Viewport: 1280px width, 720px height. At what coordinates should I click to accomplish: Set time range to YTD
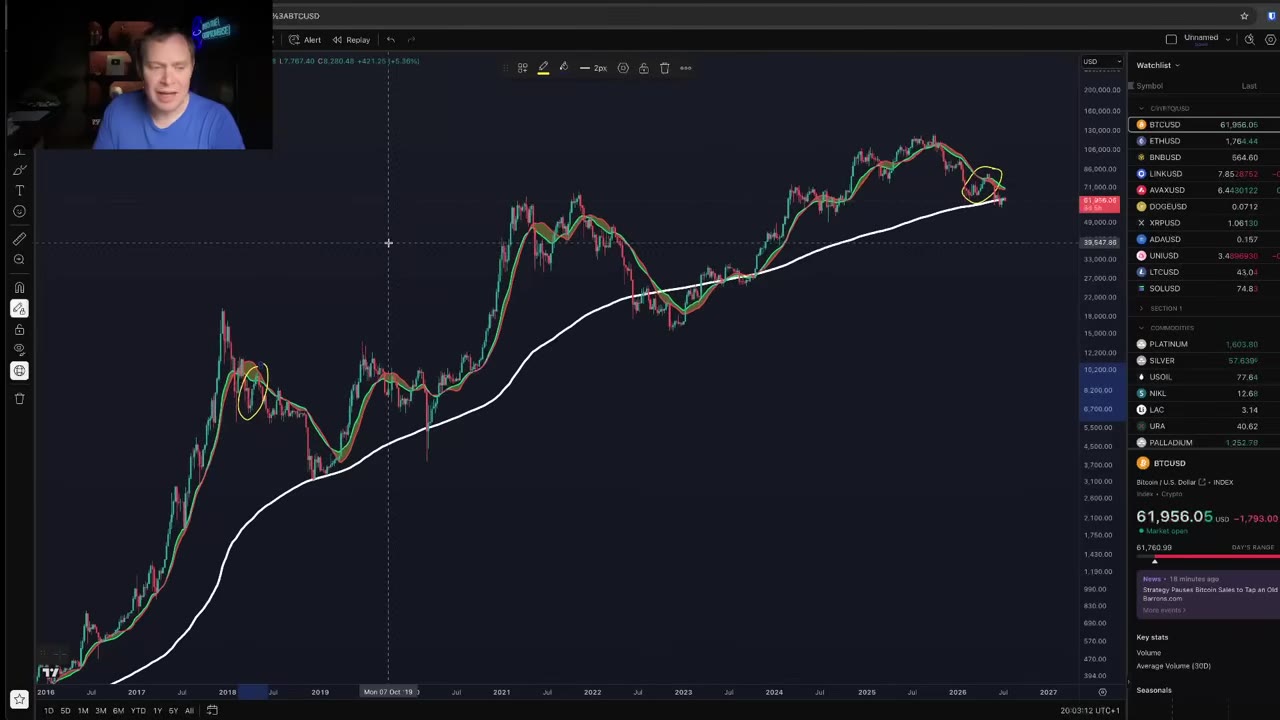[138, 710]
